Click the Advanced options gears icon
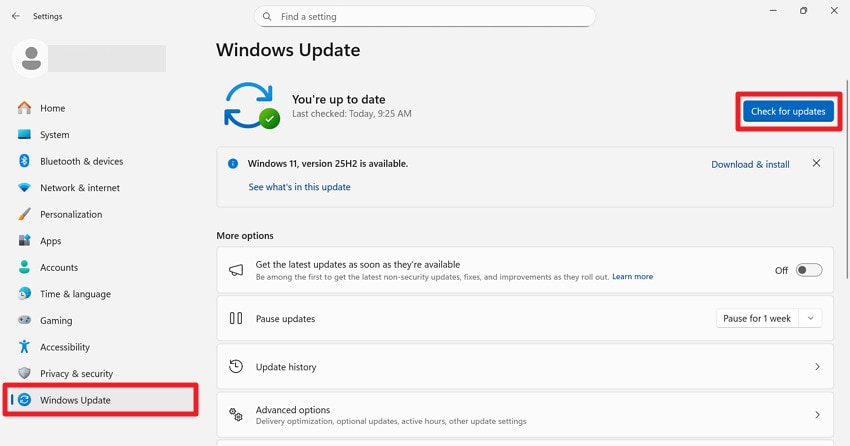This screenshot has width=850, height=446. tap(236, 415)
